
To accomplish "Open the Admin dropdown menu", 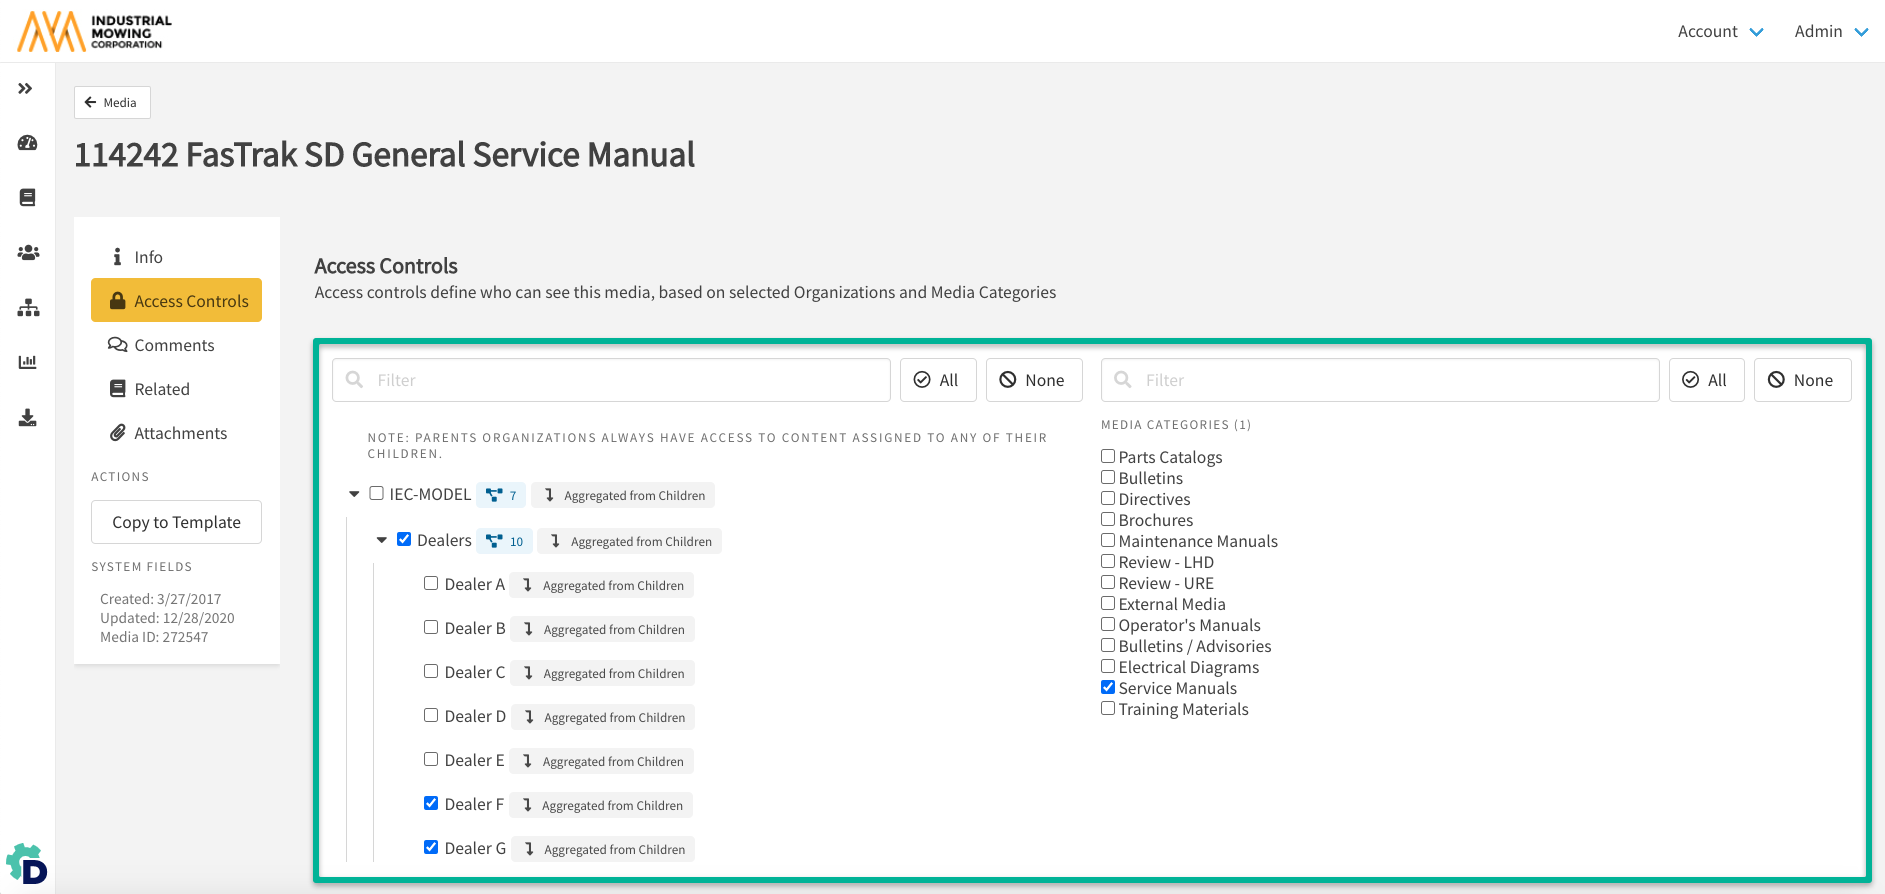I will click(x=1830, y=32).
